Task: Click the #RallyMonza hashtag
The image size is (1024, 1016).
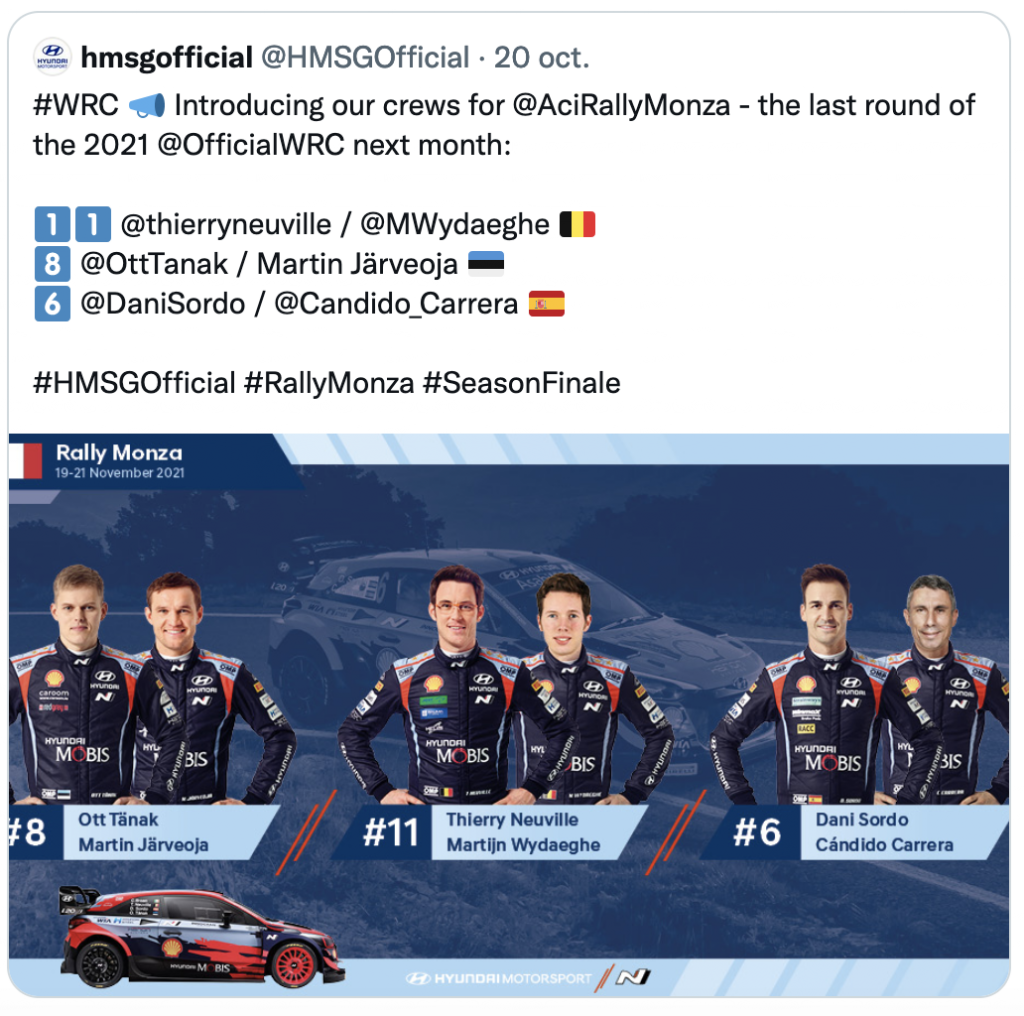Action: [329, 384]
